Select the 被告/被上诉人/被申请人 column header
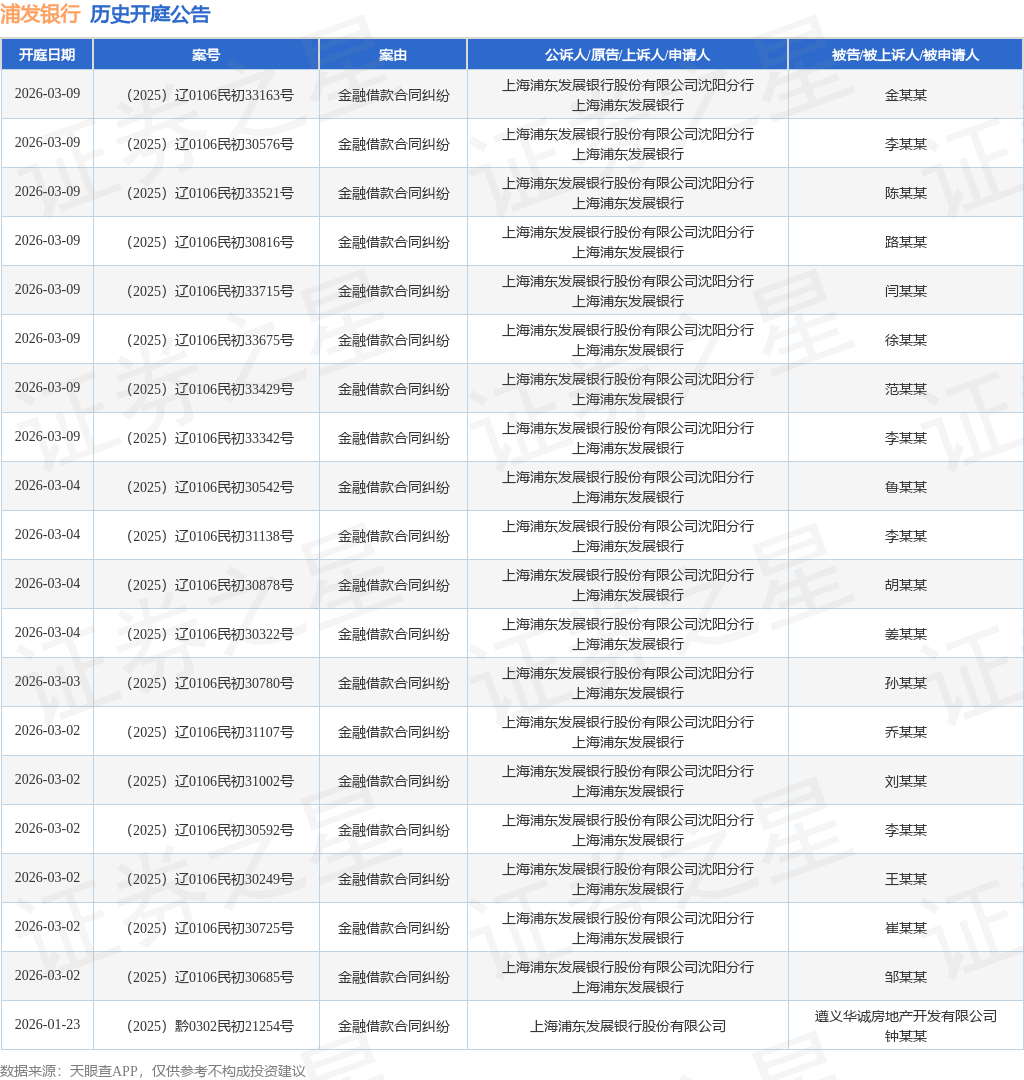The image size is (1024, 1080). pos(906,55)
